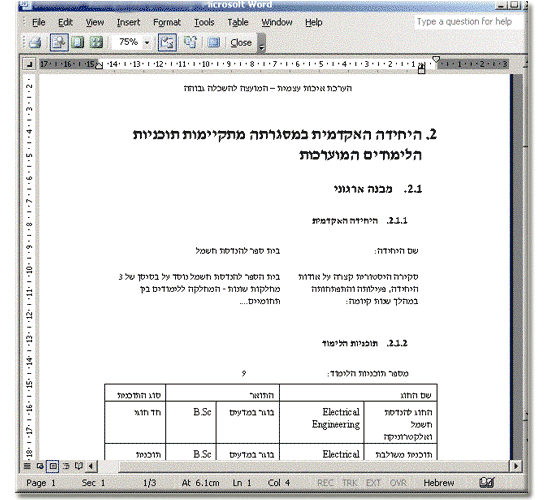Open the 75% zoom dropdown
This screenshot has height=500, width=544.
point(147,43)
